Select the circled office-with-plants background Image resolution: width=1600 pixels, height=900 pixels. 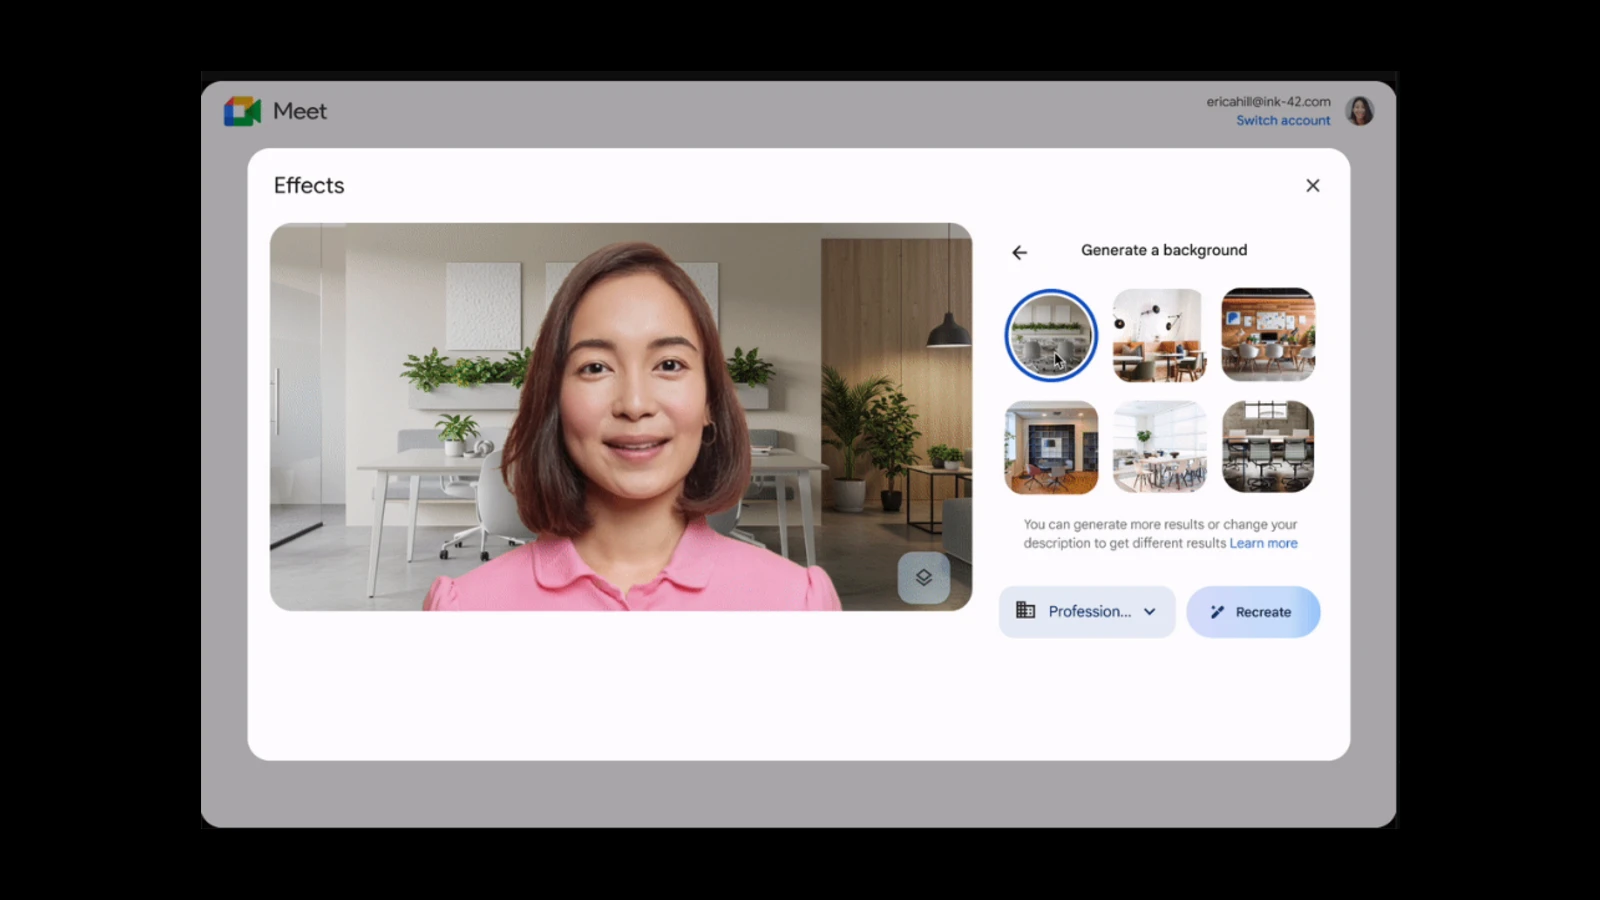click(x=1051, y=335)
